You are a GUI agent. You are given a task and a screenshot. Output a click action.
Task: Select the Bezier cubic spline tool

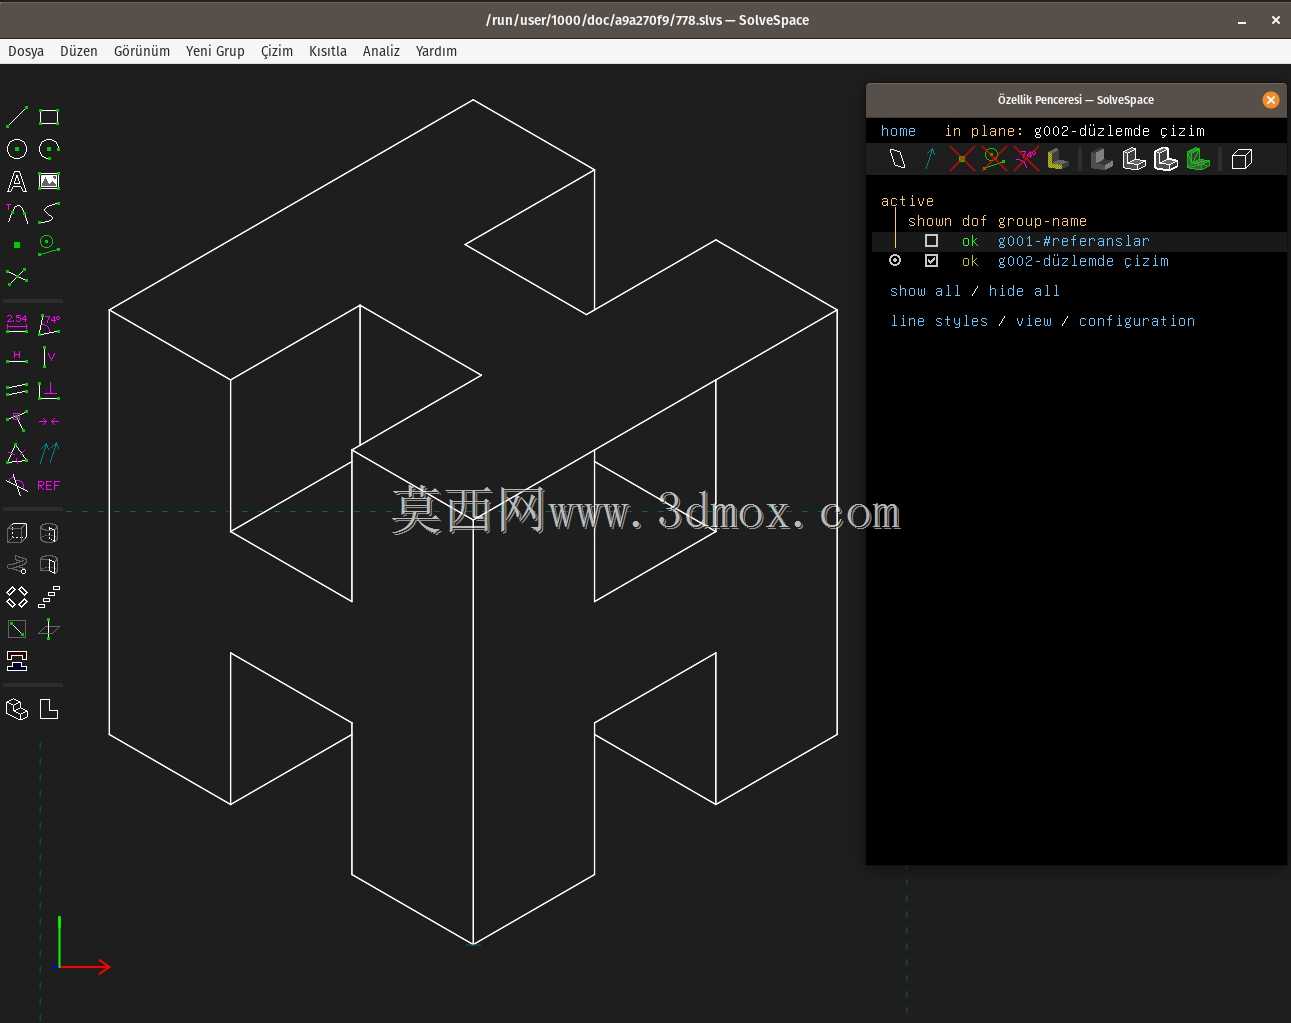(49, 213)
